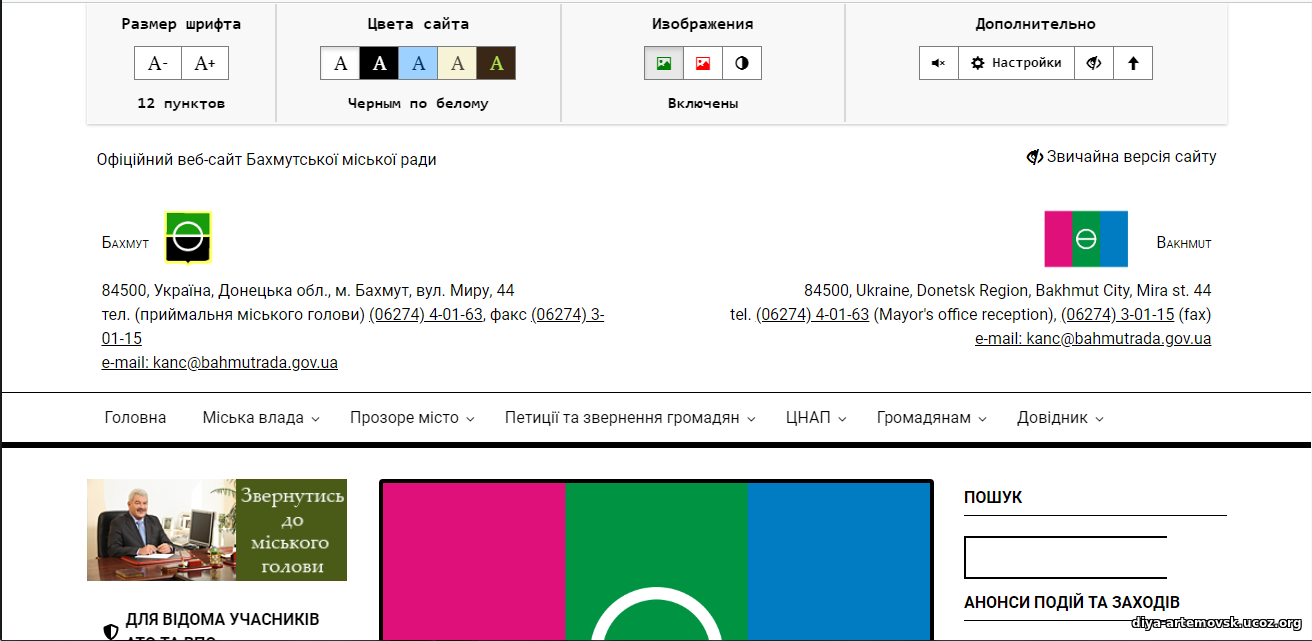
Task: Click shield icon beside УЧАСНИКІВ АТО
Action: click(111, 632)
